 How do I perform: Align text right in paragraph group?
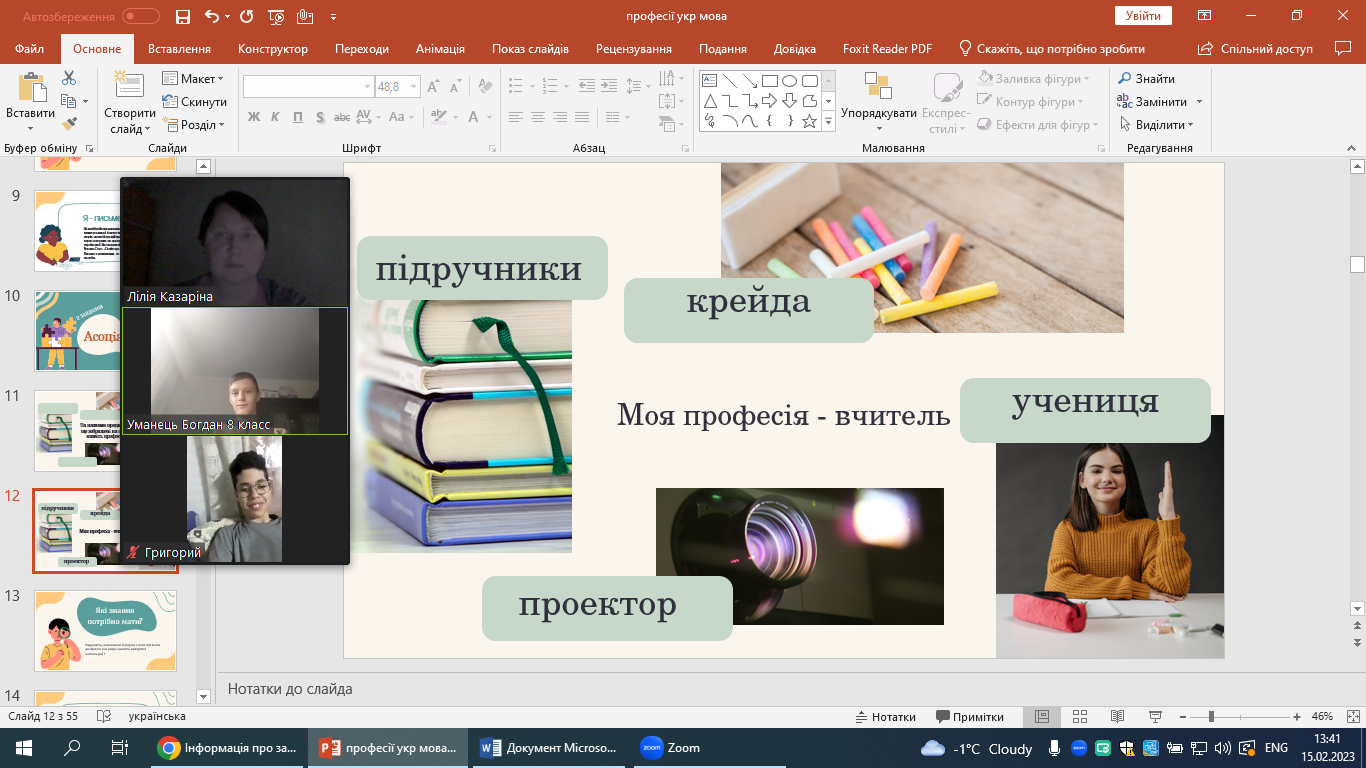point(560,117)
